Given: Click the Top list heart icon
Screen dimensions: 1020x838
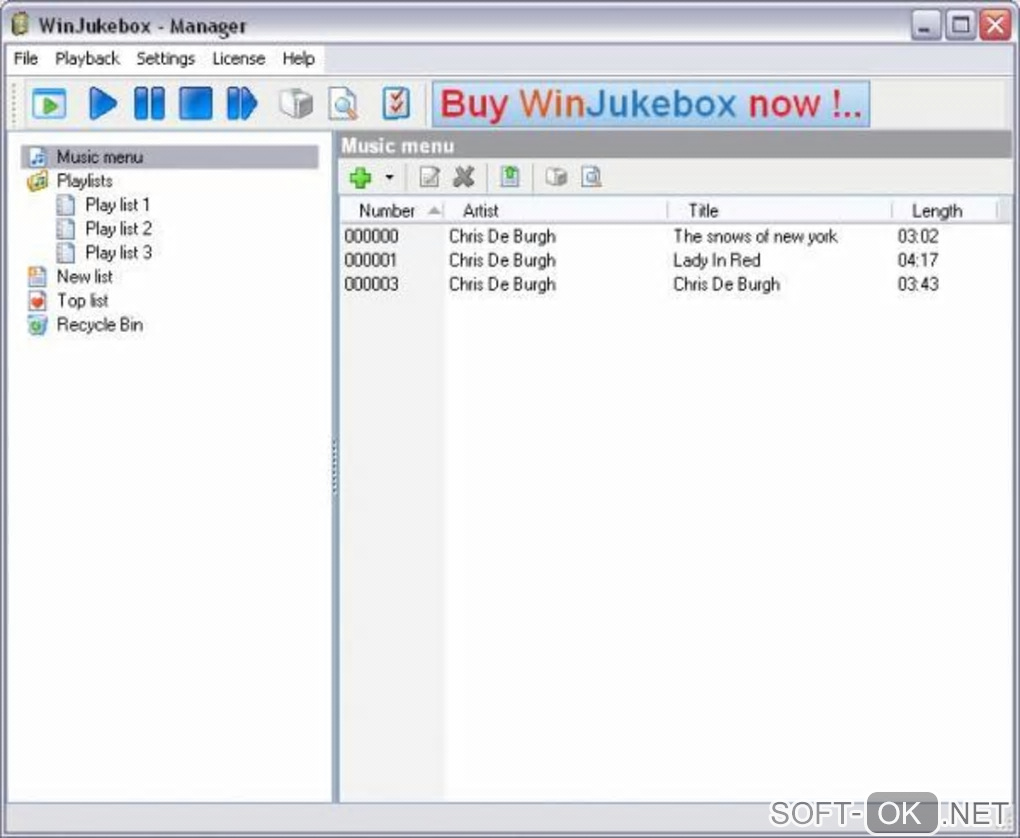Looking at the screenshot, I should [x=38, y=301].
